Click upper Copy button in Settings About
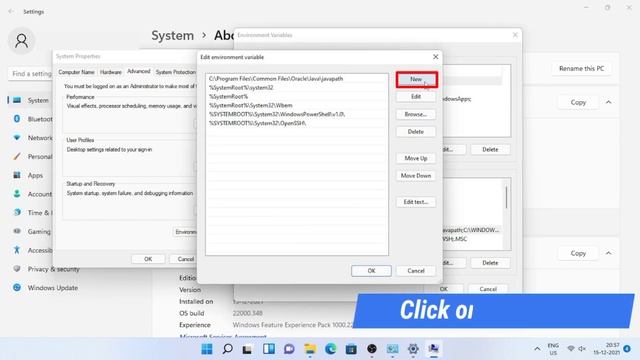Image resolution: width=640 pixels, height=360 pixels. [578, 102]
